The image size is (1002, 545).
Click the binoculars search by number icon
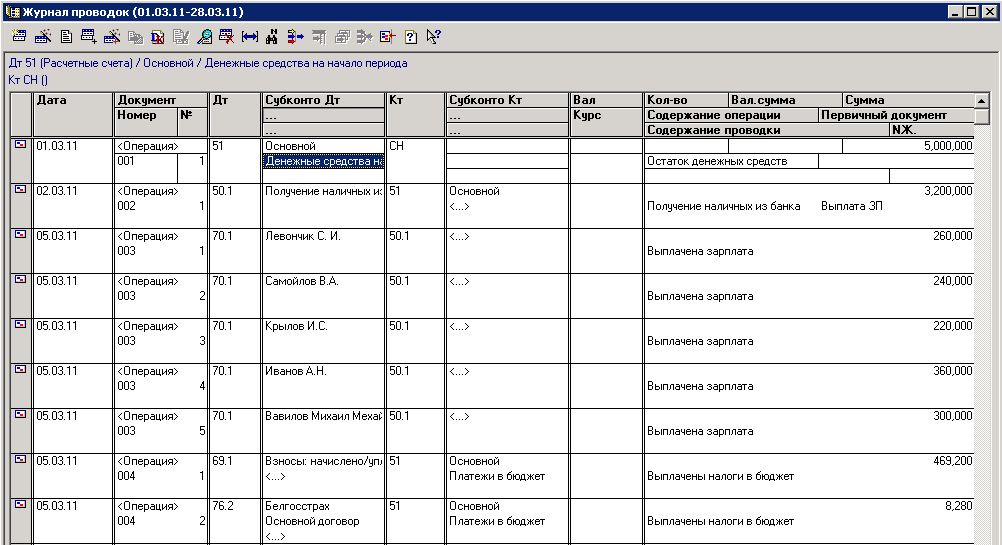click(x=272, y=37)
